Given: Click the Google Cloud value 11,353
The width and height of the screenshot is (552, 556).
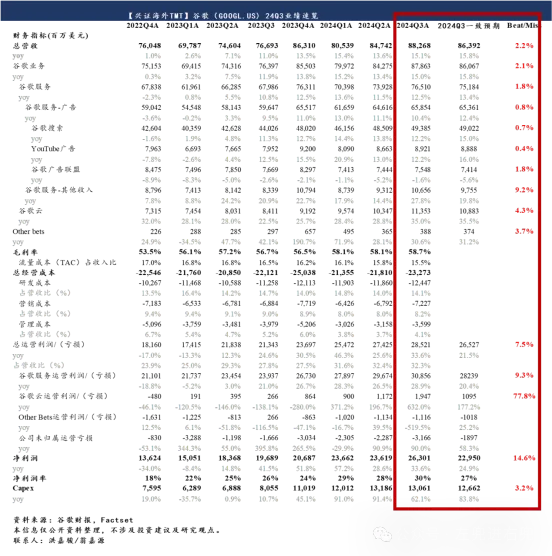Looking at the screenshot, I should (x=420, y=211).
